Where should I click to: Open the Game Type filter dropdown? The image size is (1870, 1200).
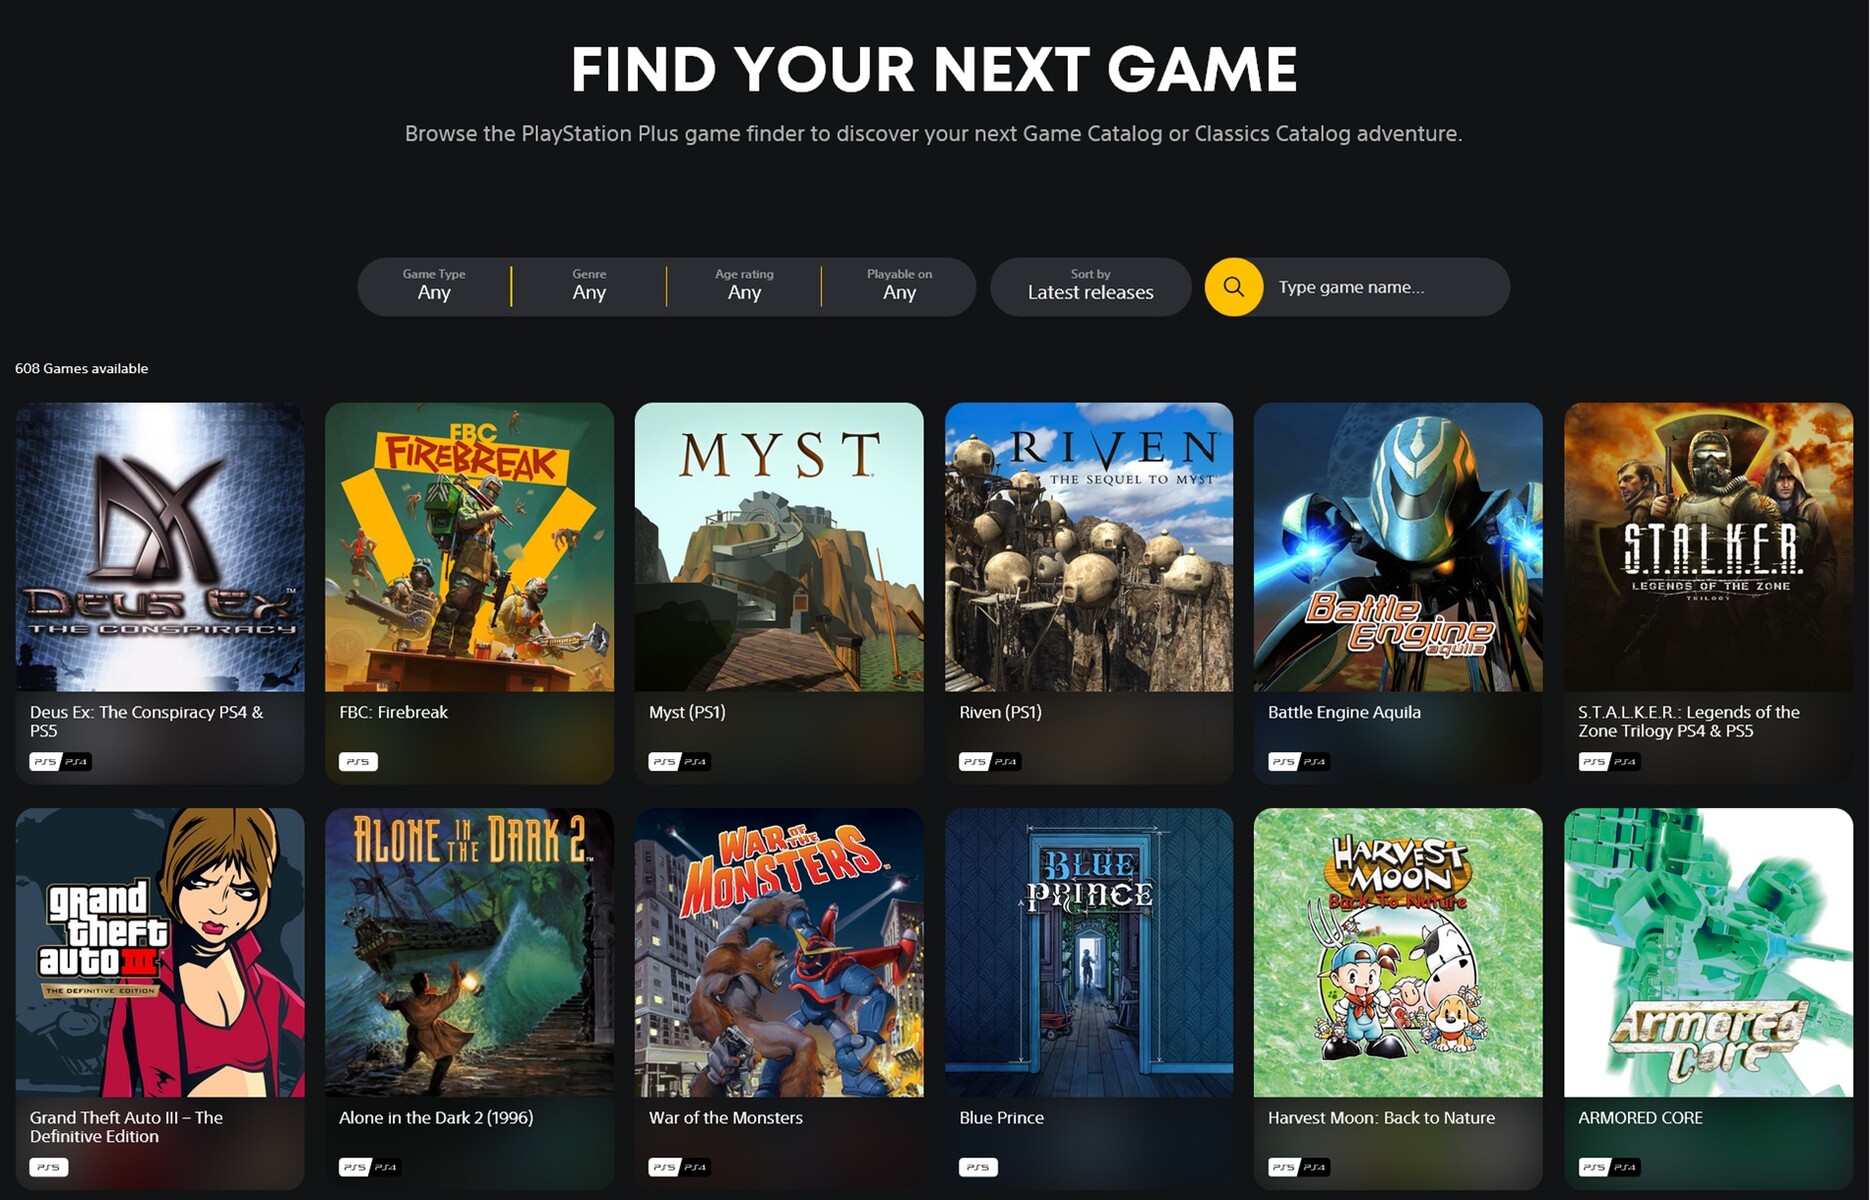coord(434,286)
